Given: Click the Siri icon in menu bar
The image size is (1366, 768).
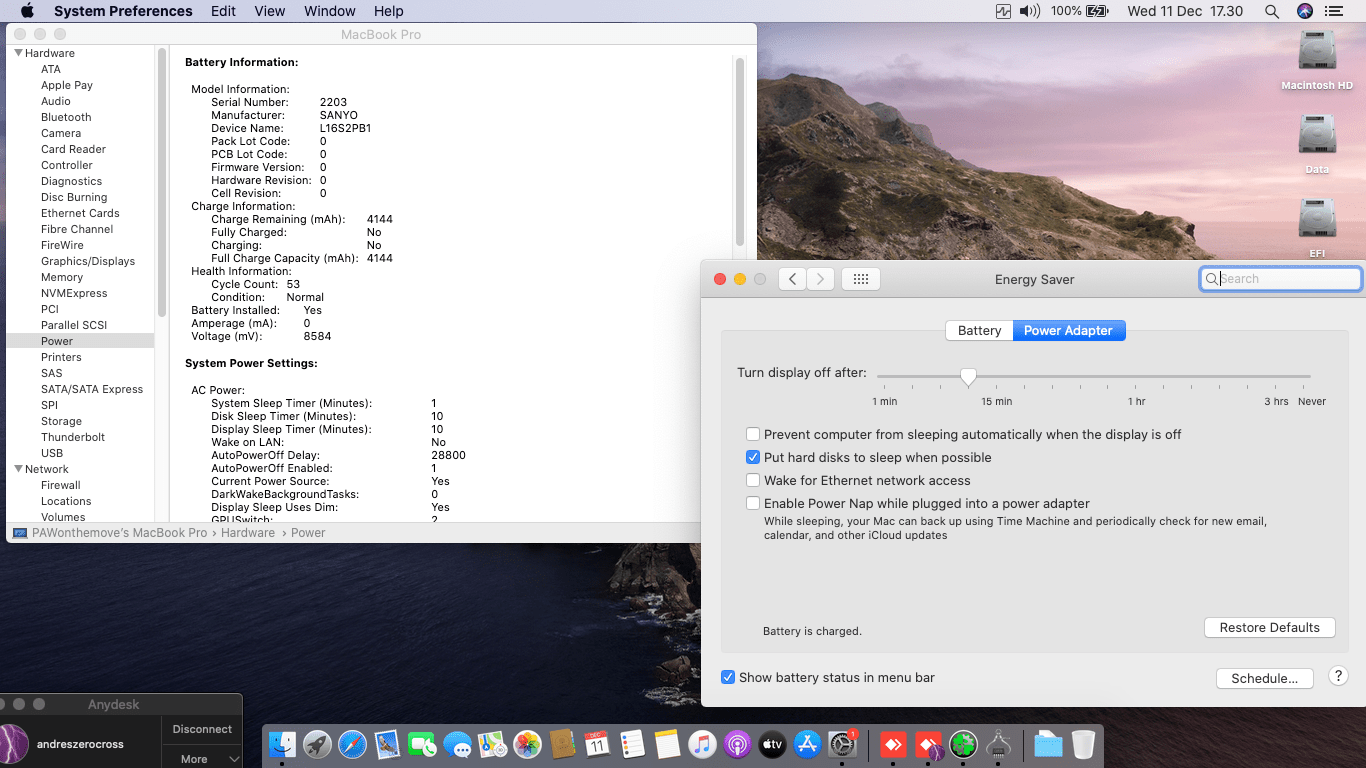Looking at the screenshot, I should pos(1304,11).
